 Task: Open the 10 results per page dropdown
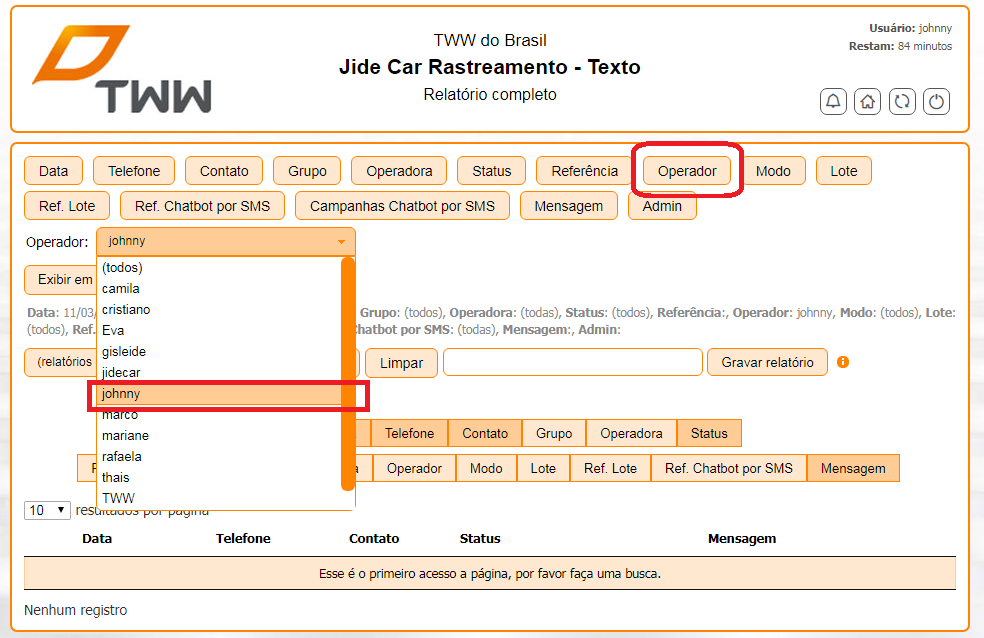(x=47, y=510)
